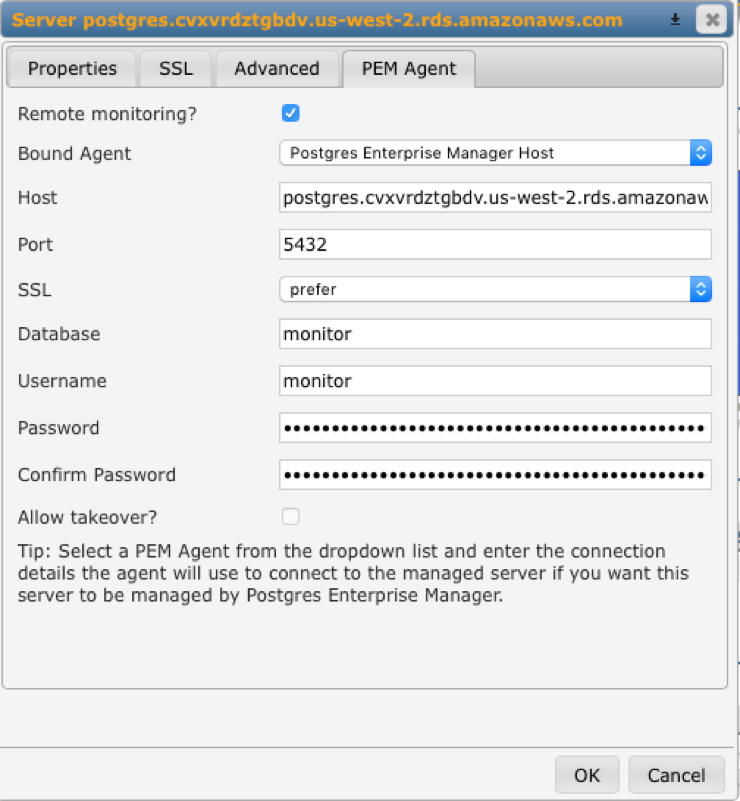The image size is (740, 801).
Task: Uncheck the Remote monitoring checkbox
Action: [x=291, y=113]
